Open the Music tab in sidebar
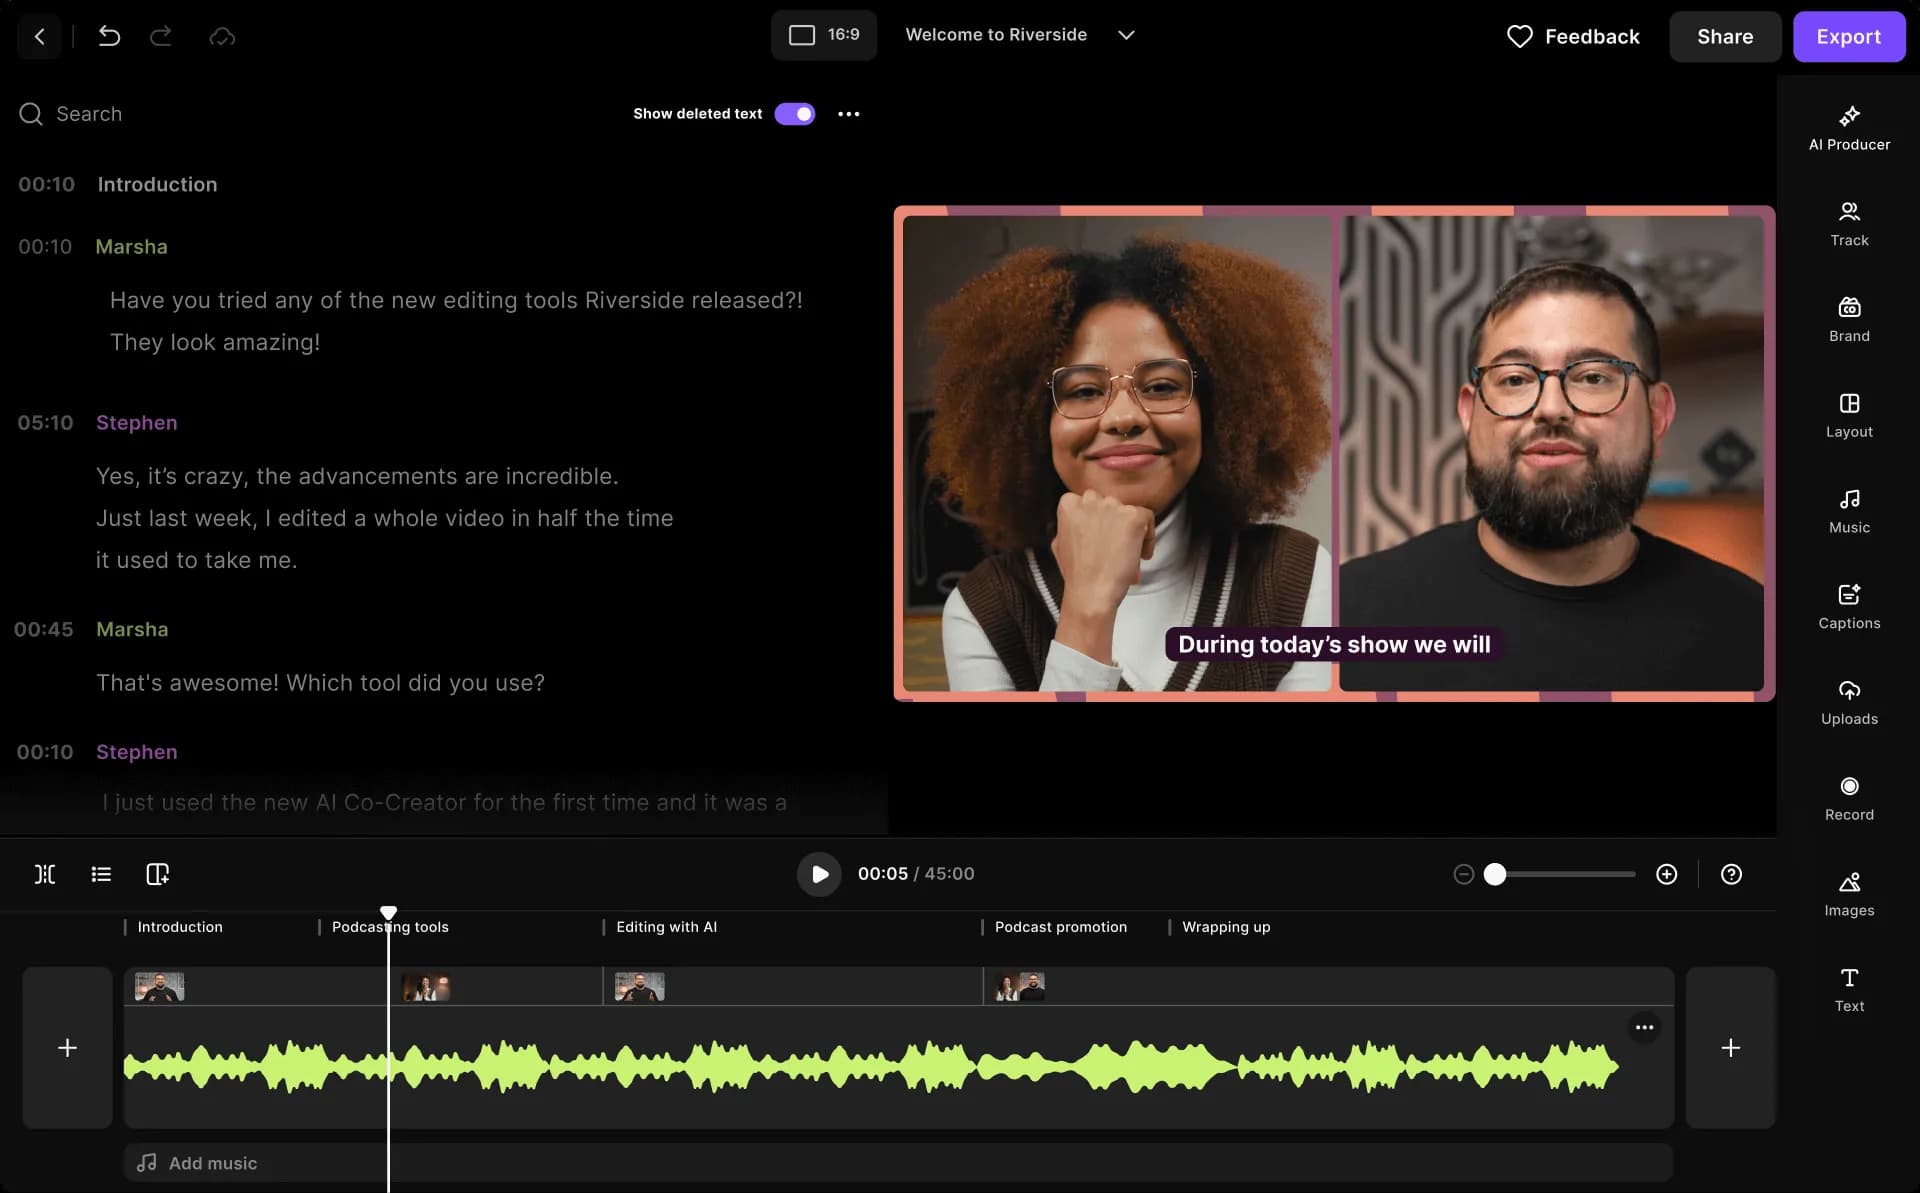This screenshot has height=1193, width=1920. coord(1849,511)
